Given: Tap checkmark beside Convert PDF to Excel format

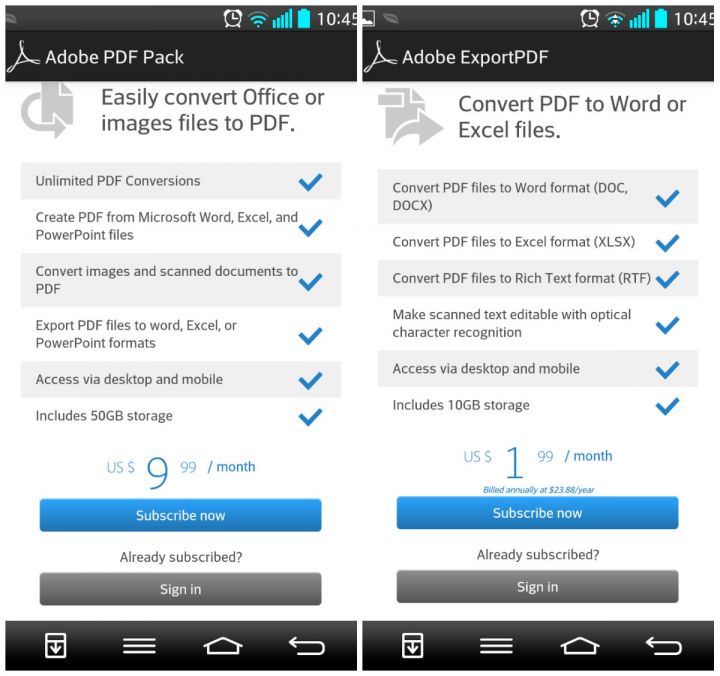Looking at the screenshot, I should pyautogui.click(x=667, y=243).
